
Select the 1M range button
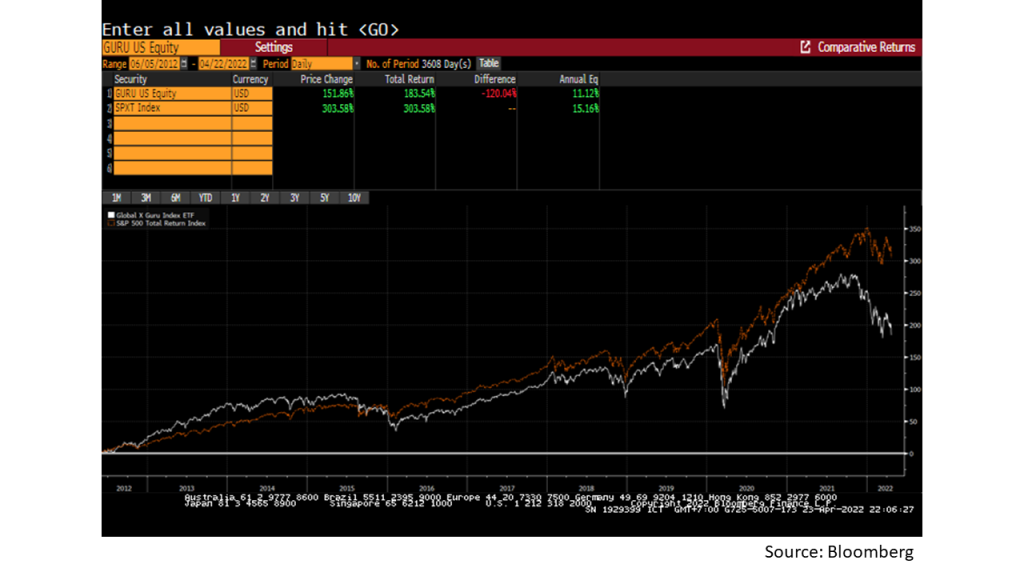click(117, 198)
